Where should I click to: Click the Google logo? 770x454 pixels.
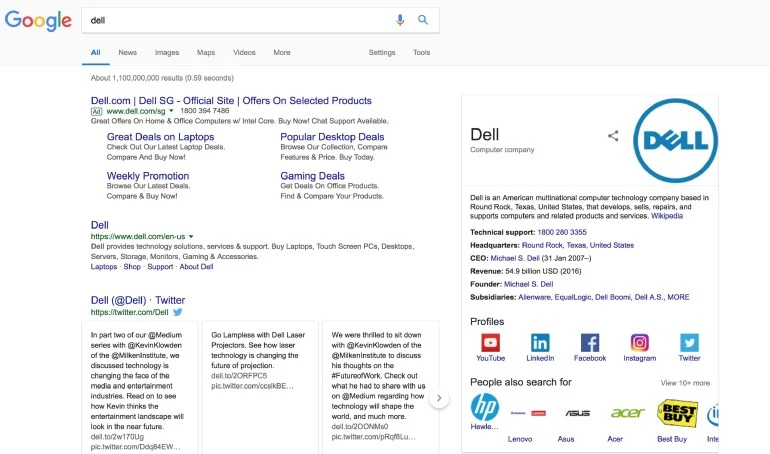(38, 20)
